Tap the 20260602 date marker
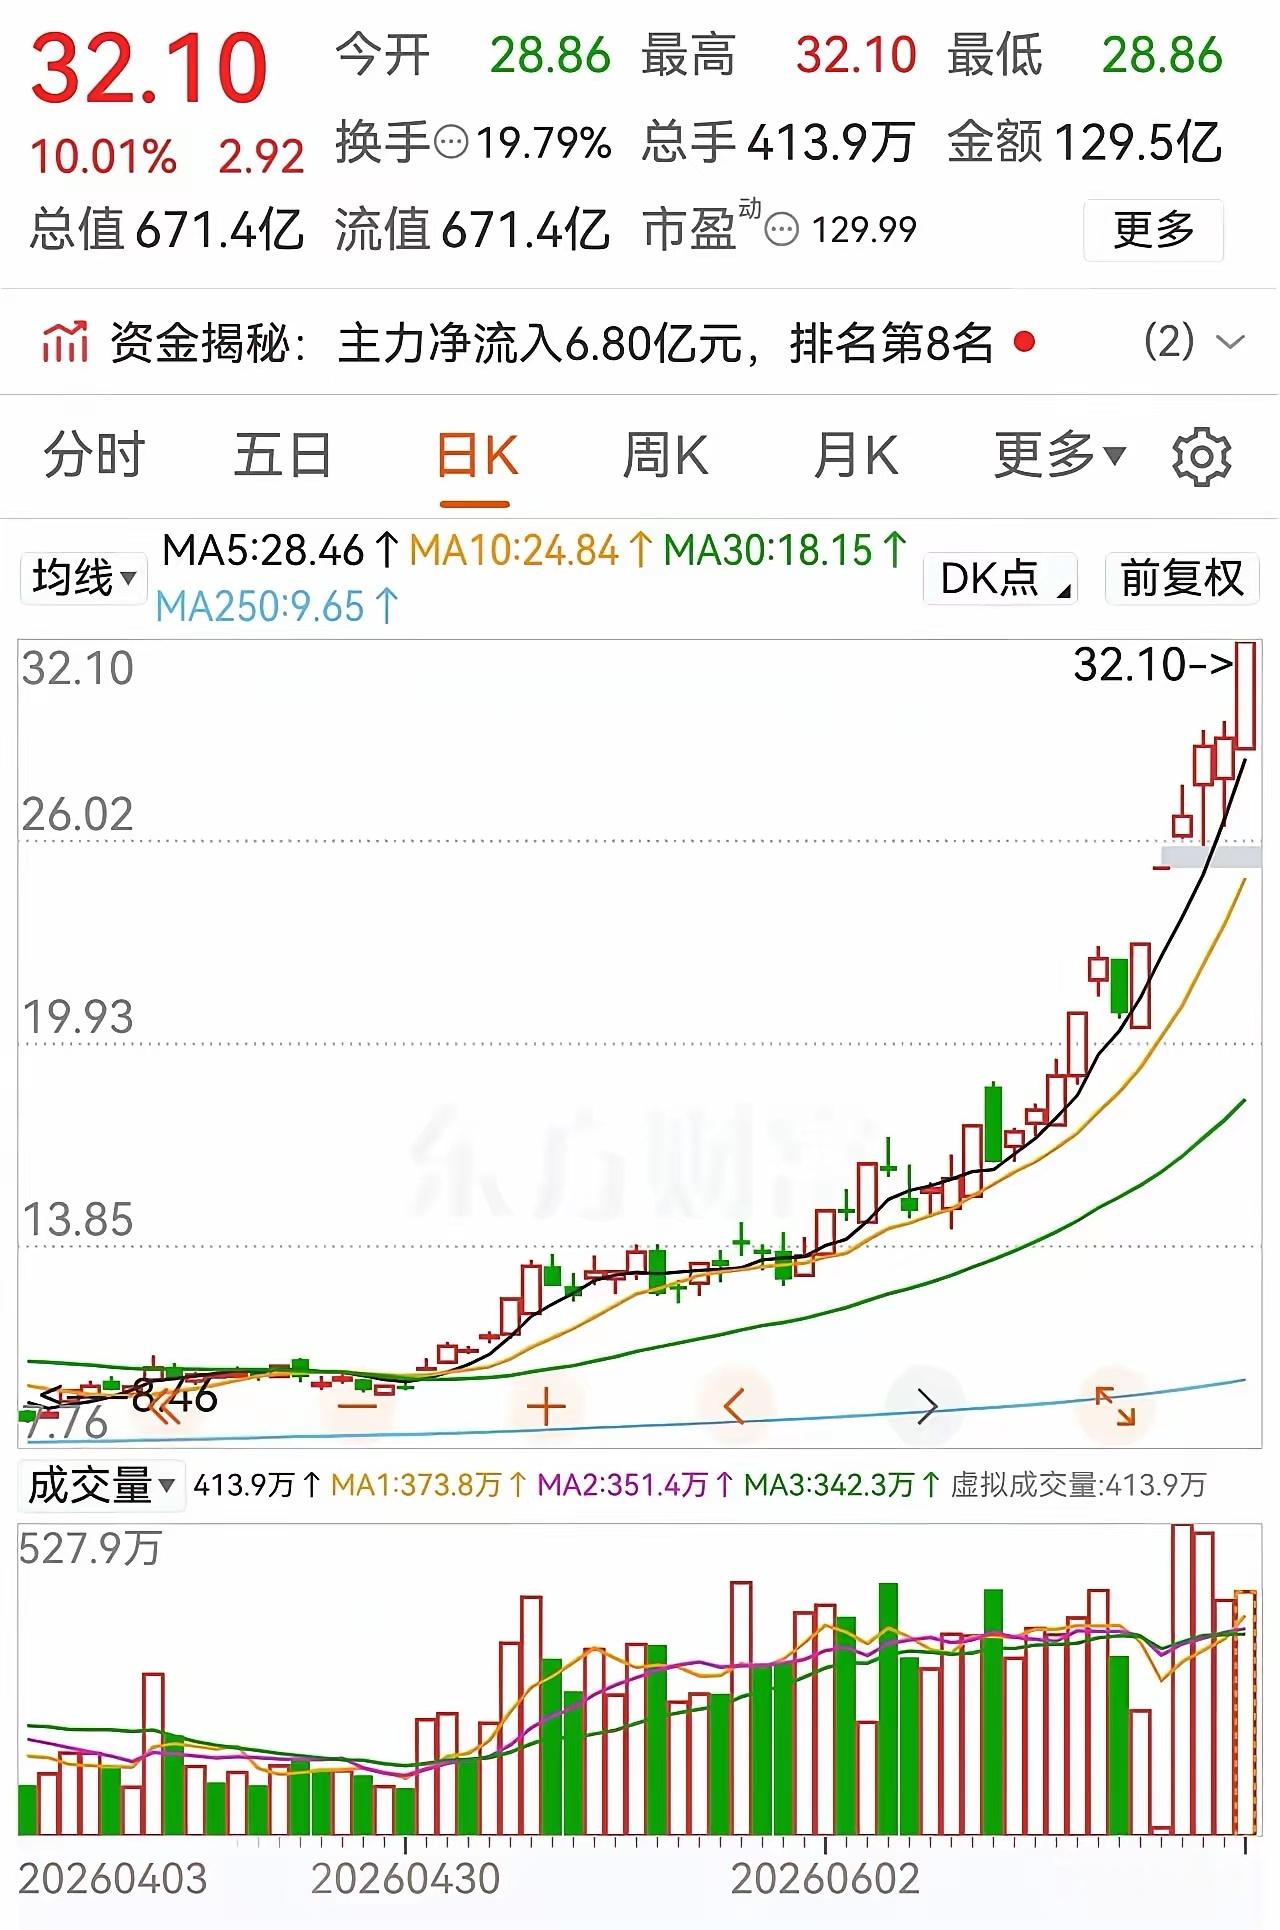 (x=825, y=1880)
